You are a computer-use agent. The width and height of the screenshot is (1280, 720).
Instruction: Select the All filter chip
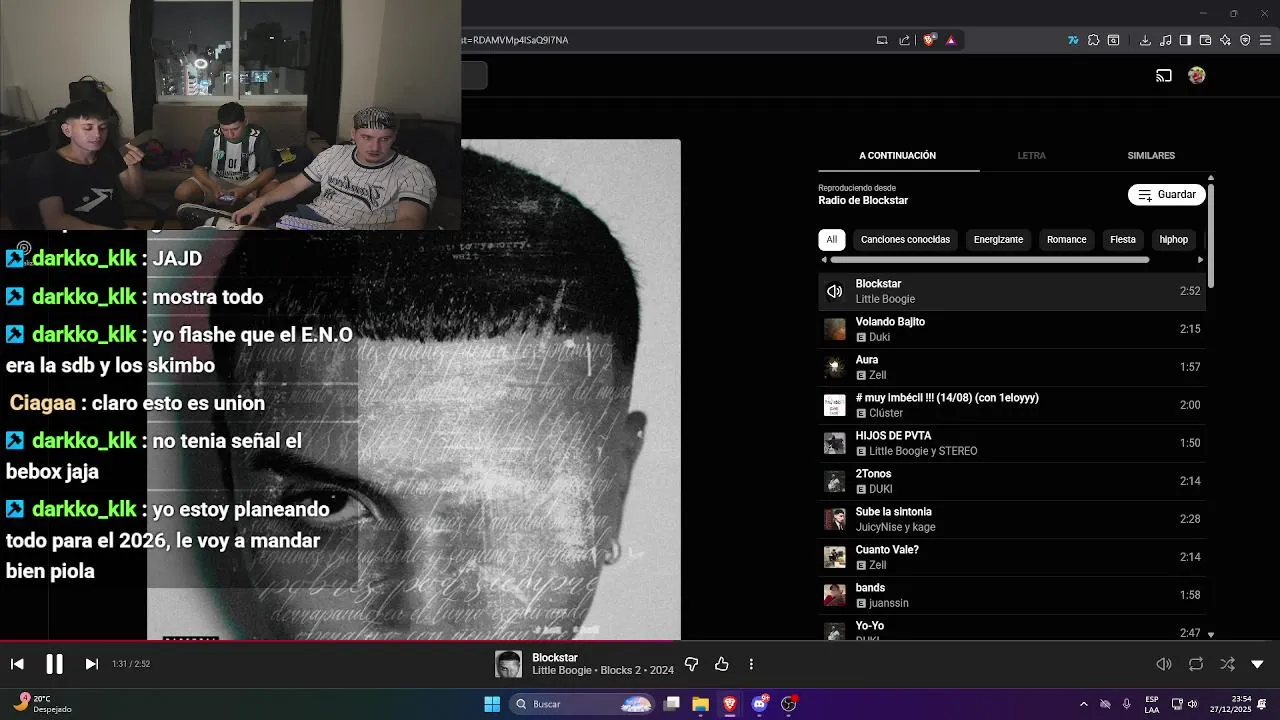click(x=831, y=240)
